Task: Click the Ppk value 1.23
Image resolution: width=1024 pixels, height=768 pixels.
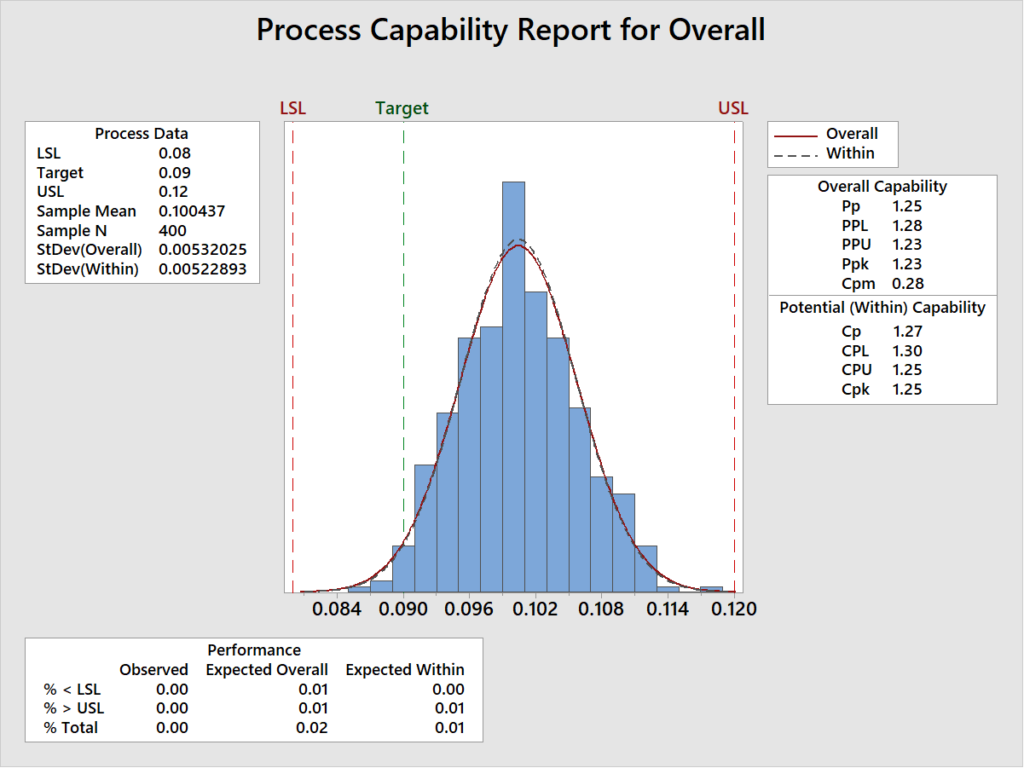Action: point(907,264)
